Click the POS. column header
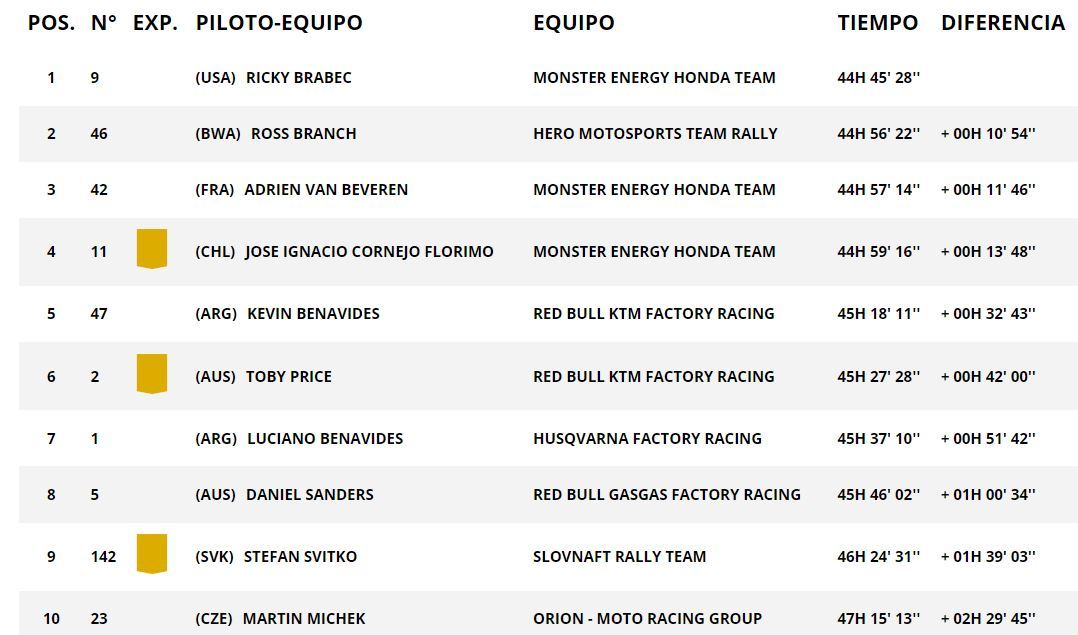This screenshot has height=635, width=1078. click(x=51, y=22)
